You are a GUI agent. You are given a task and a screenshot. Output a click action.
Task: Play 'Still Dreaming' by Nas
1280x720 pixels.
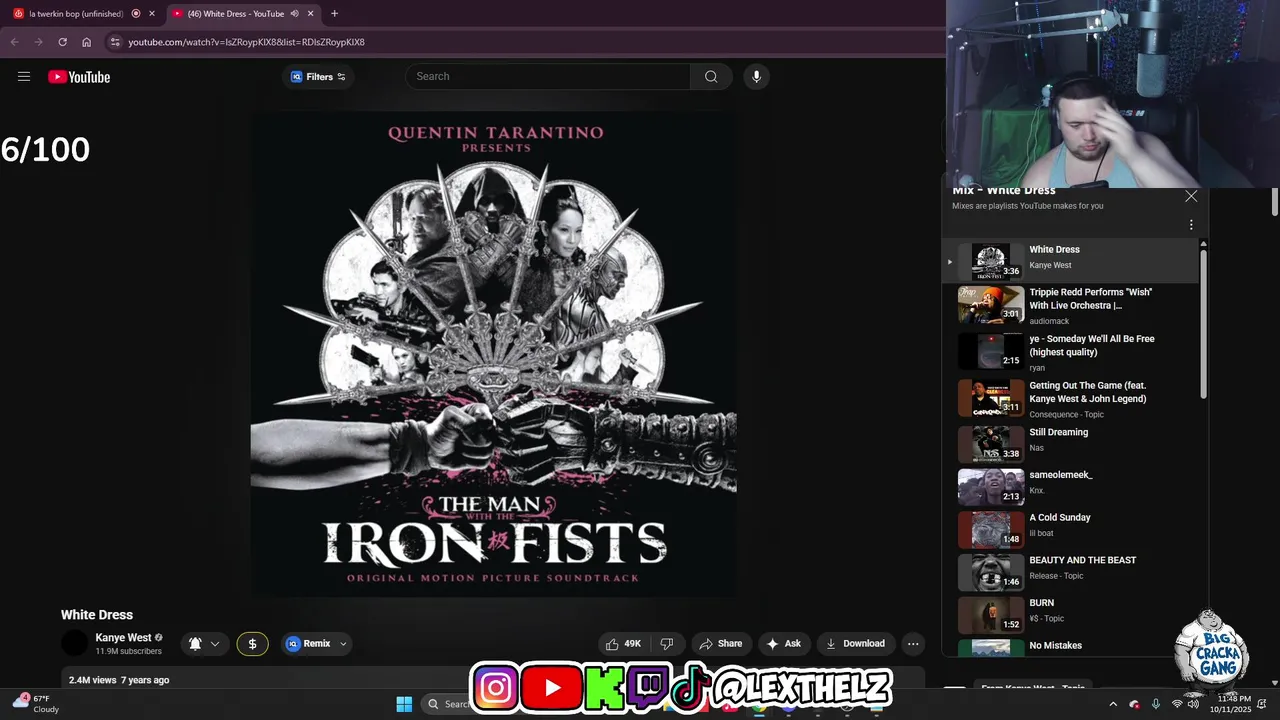[1070, 444]
